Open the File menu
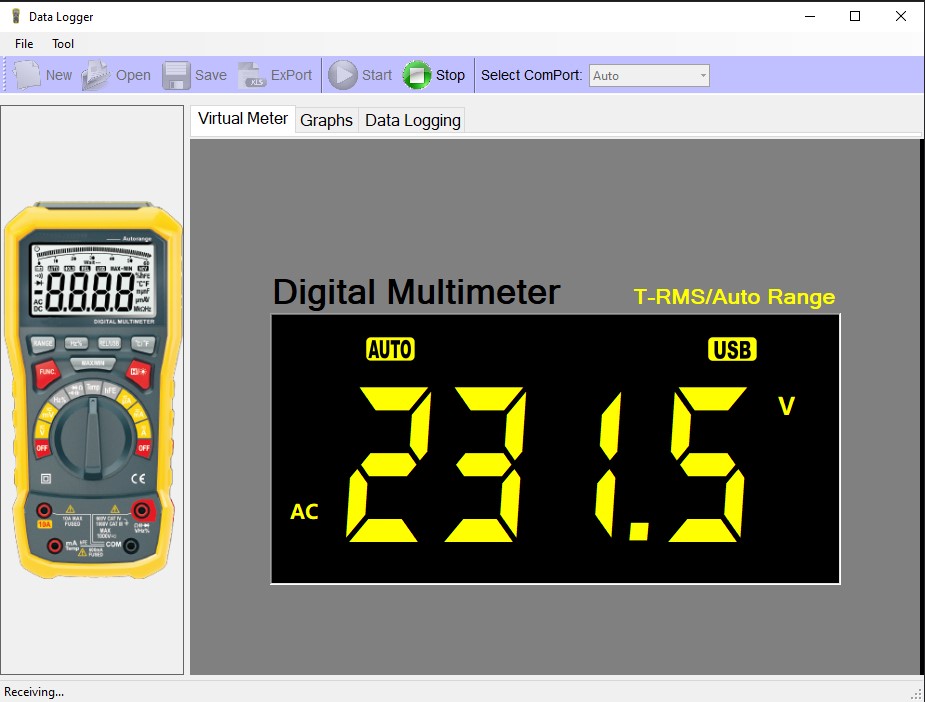This screenshot has width=925, height=702. point(24,44)
